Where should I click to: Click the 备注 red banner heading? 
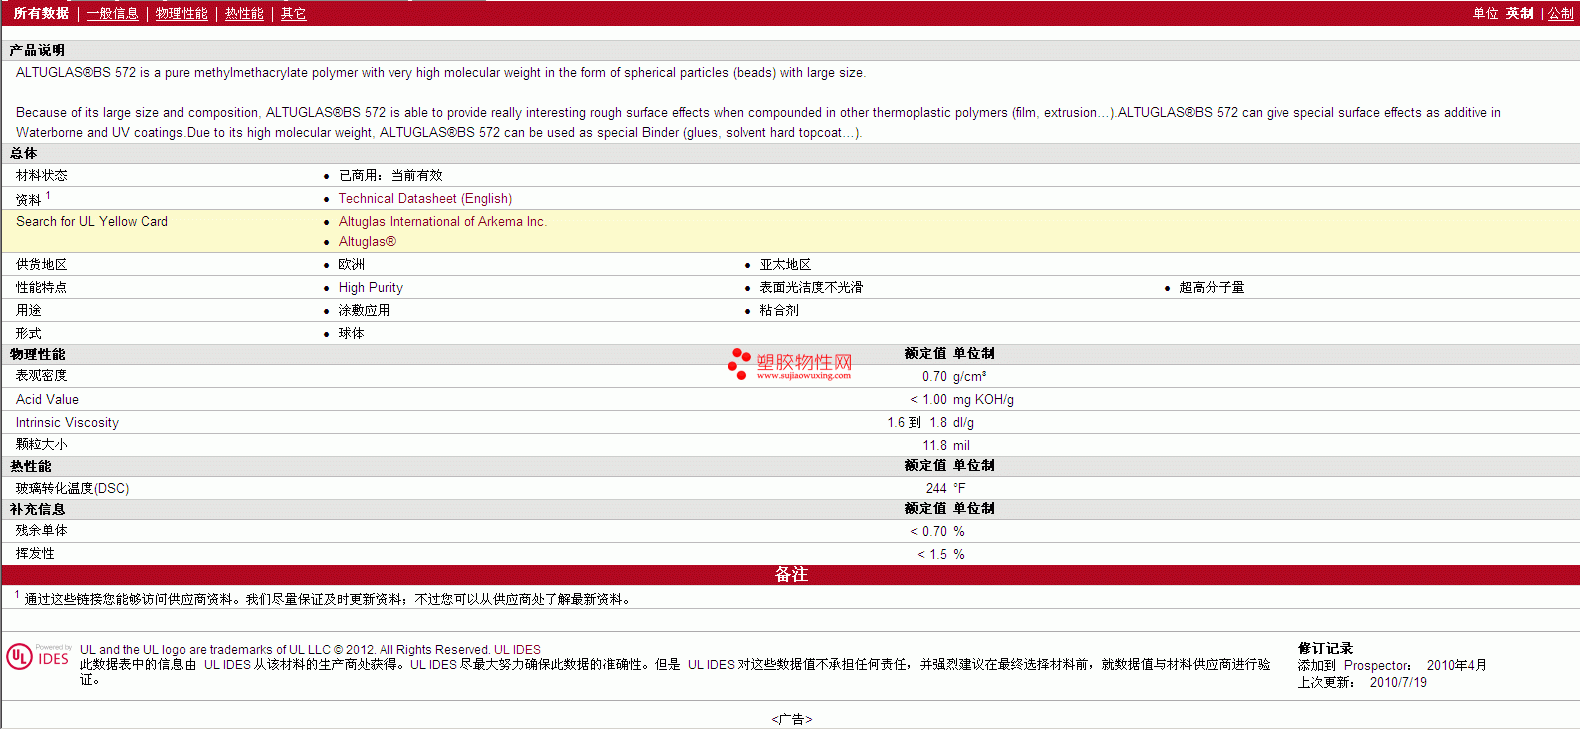coord(791,575)
